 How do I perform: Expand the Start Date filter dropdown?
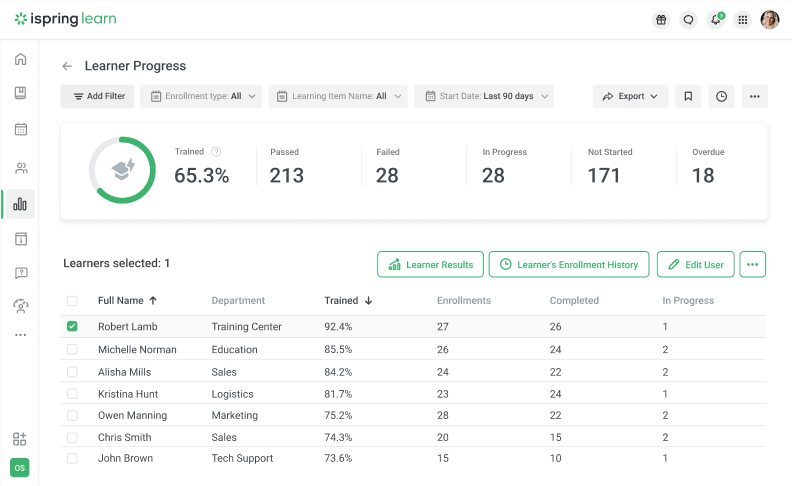click(x=484, y=96)
